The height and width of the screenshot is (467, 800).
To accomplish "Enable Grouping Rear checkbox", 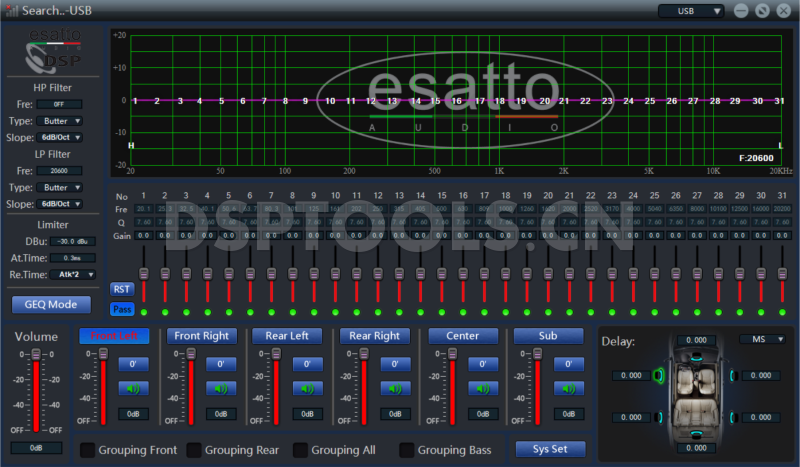I will pos(194,450).
